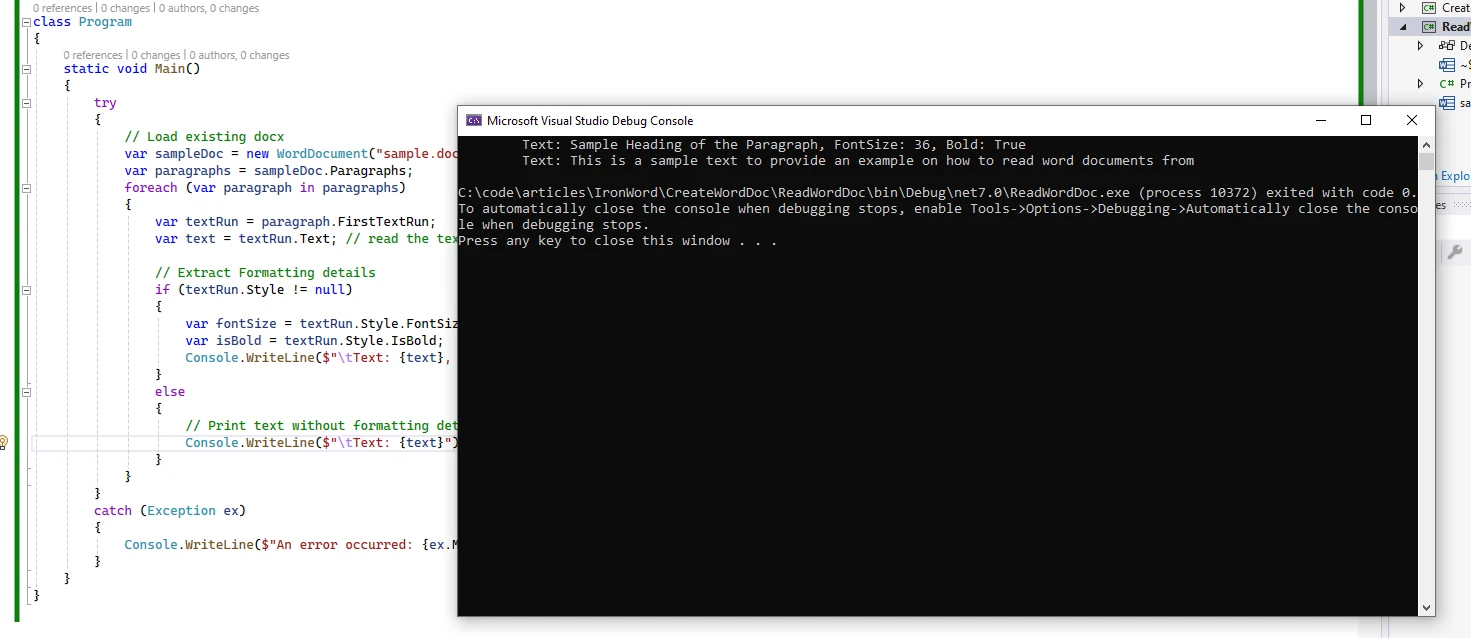
Task: Collapse the else block outline
Action: [x=26, y=391]
